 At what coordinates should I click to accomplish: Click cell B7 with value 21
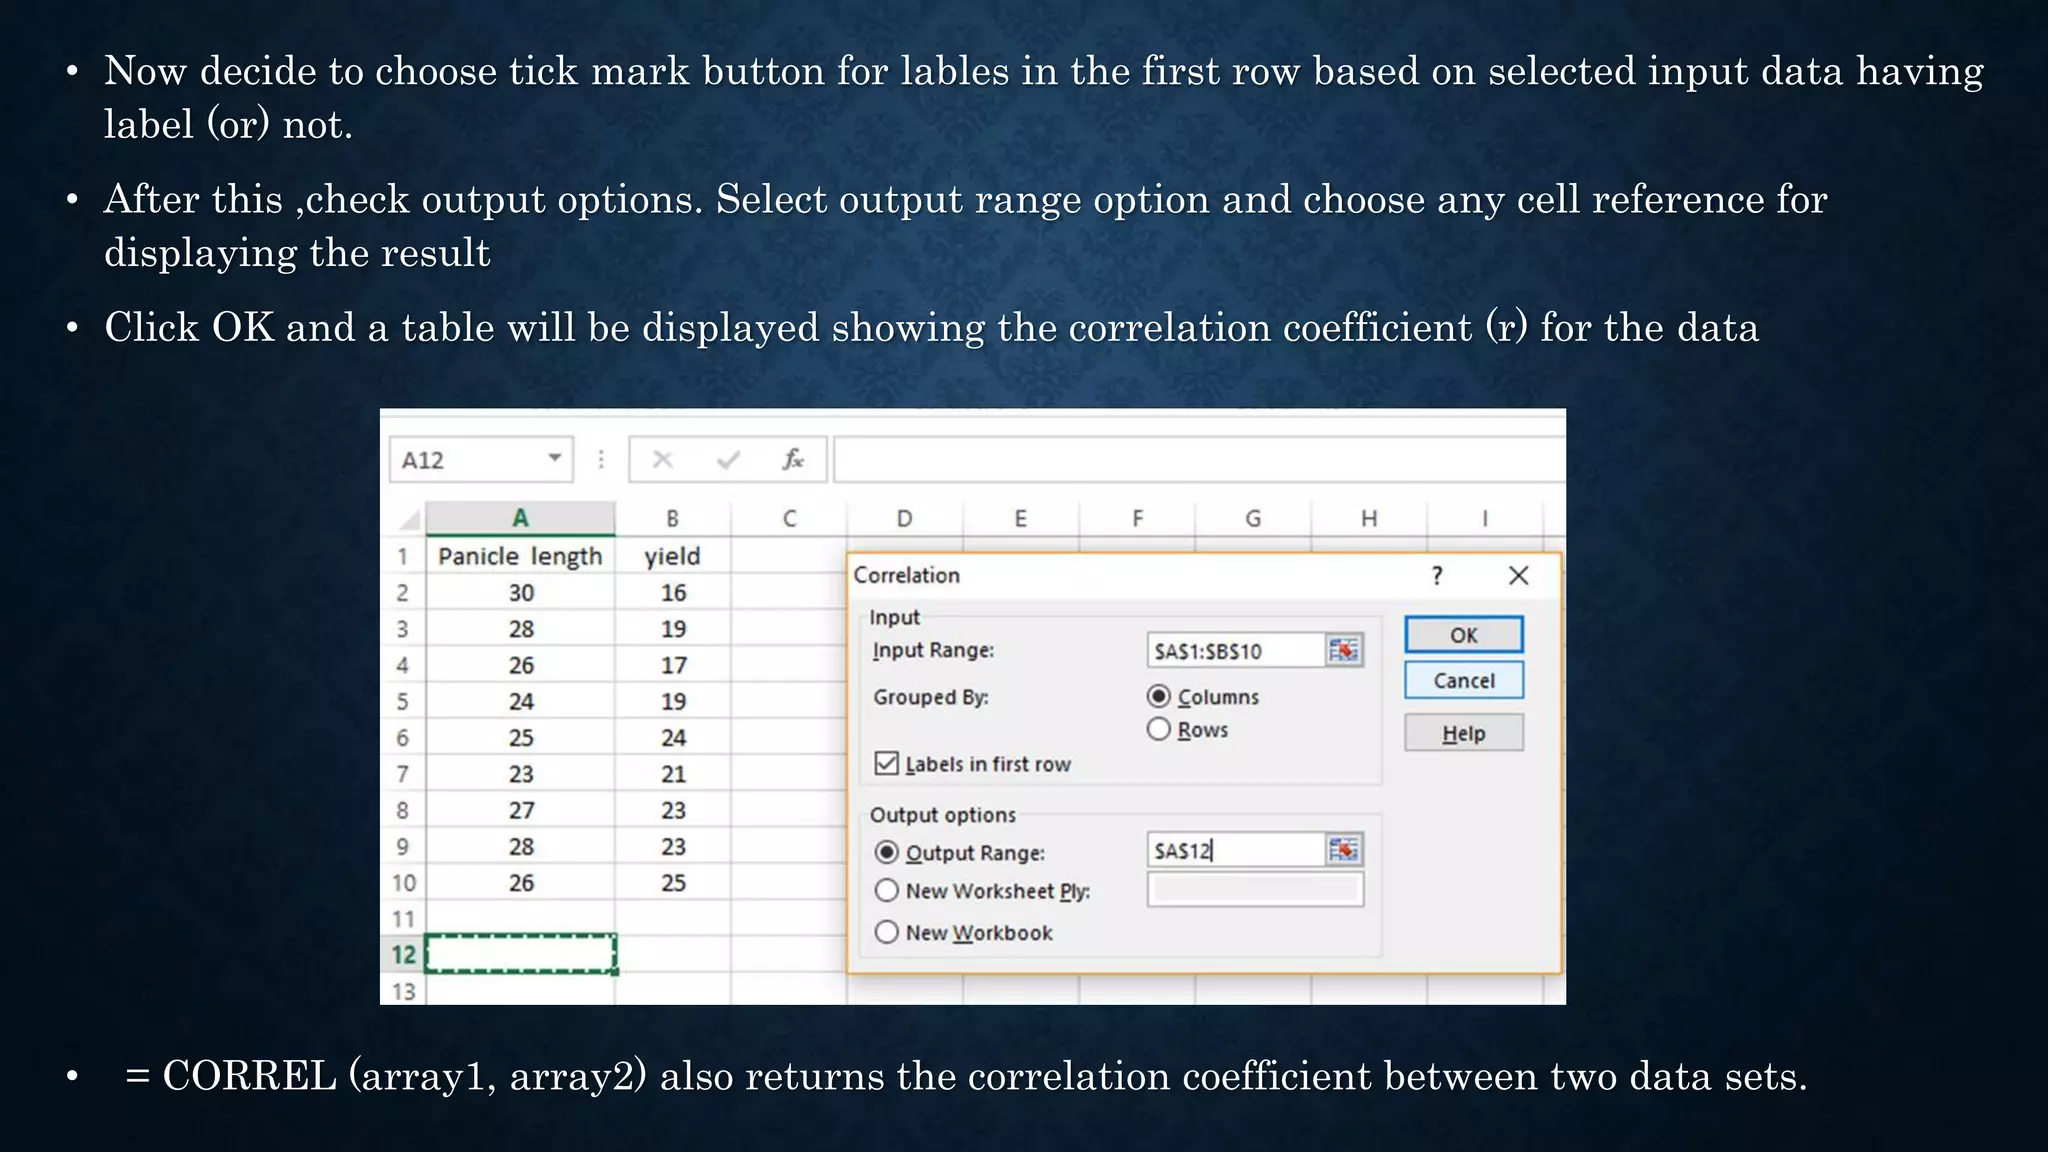(x=673, y=774)
